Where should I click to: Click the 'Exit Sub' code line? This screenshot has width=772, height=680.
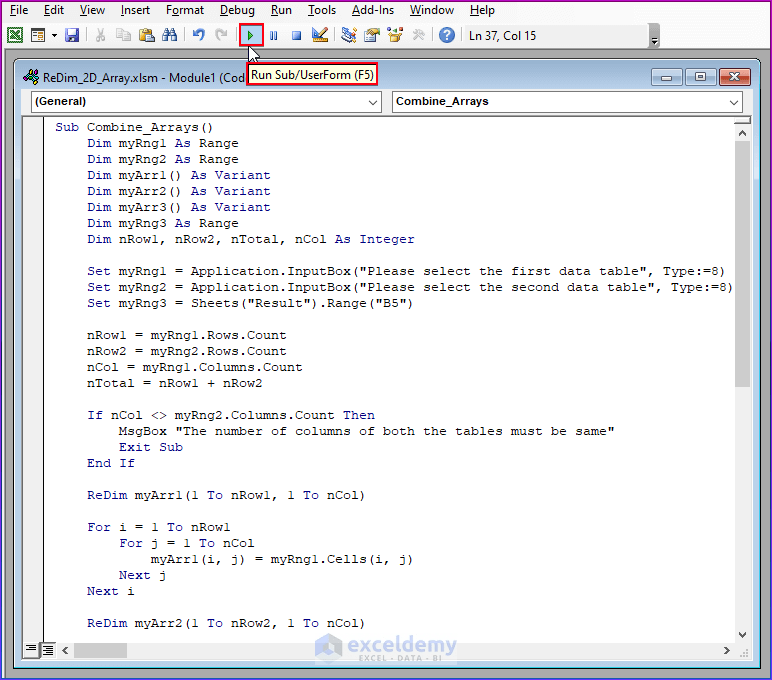point(151,448)
